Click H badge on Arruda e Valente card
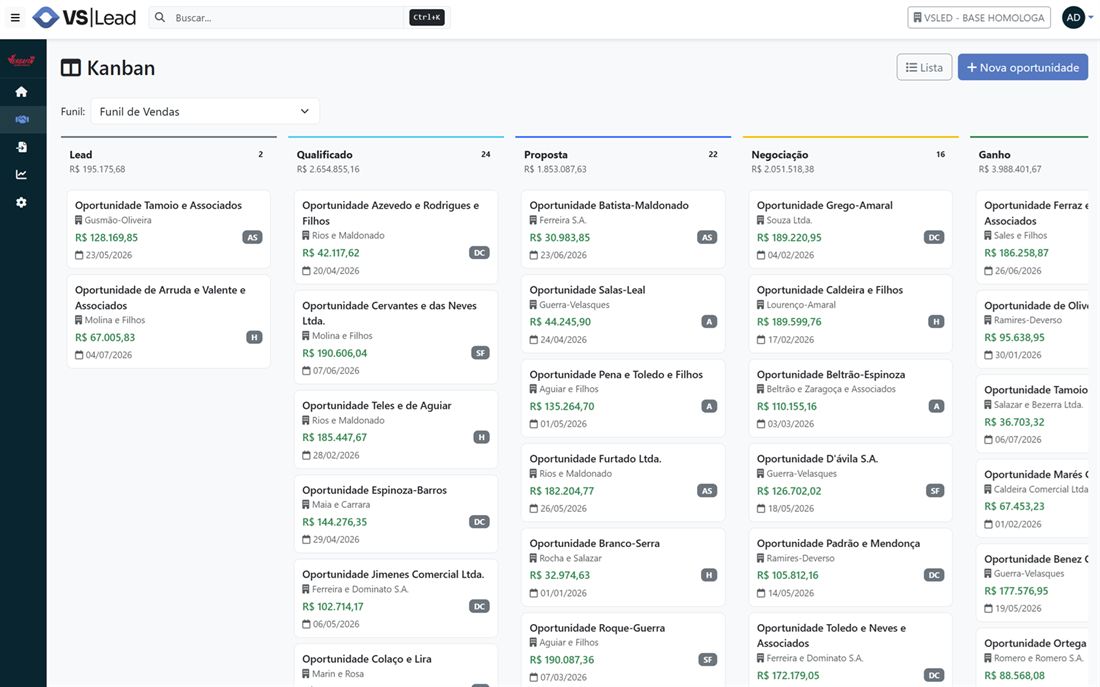The width and height of the screenshot is (1100, 687). point(254,338)
